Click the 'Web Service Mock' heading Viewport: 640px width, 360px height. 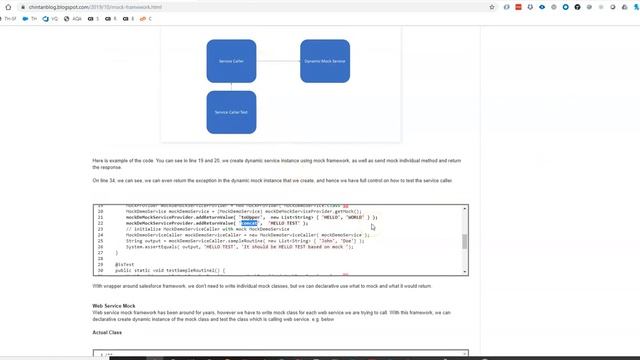click(113, 306)
